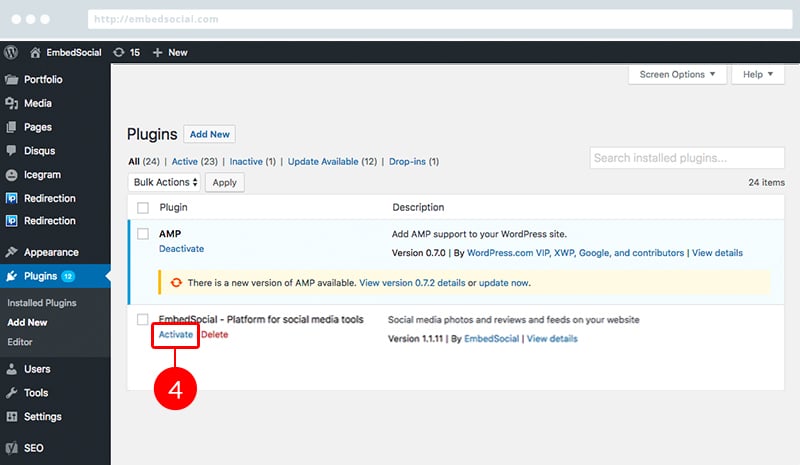
Task: Filter plugins by Active
Action: 185,161
